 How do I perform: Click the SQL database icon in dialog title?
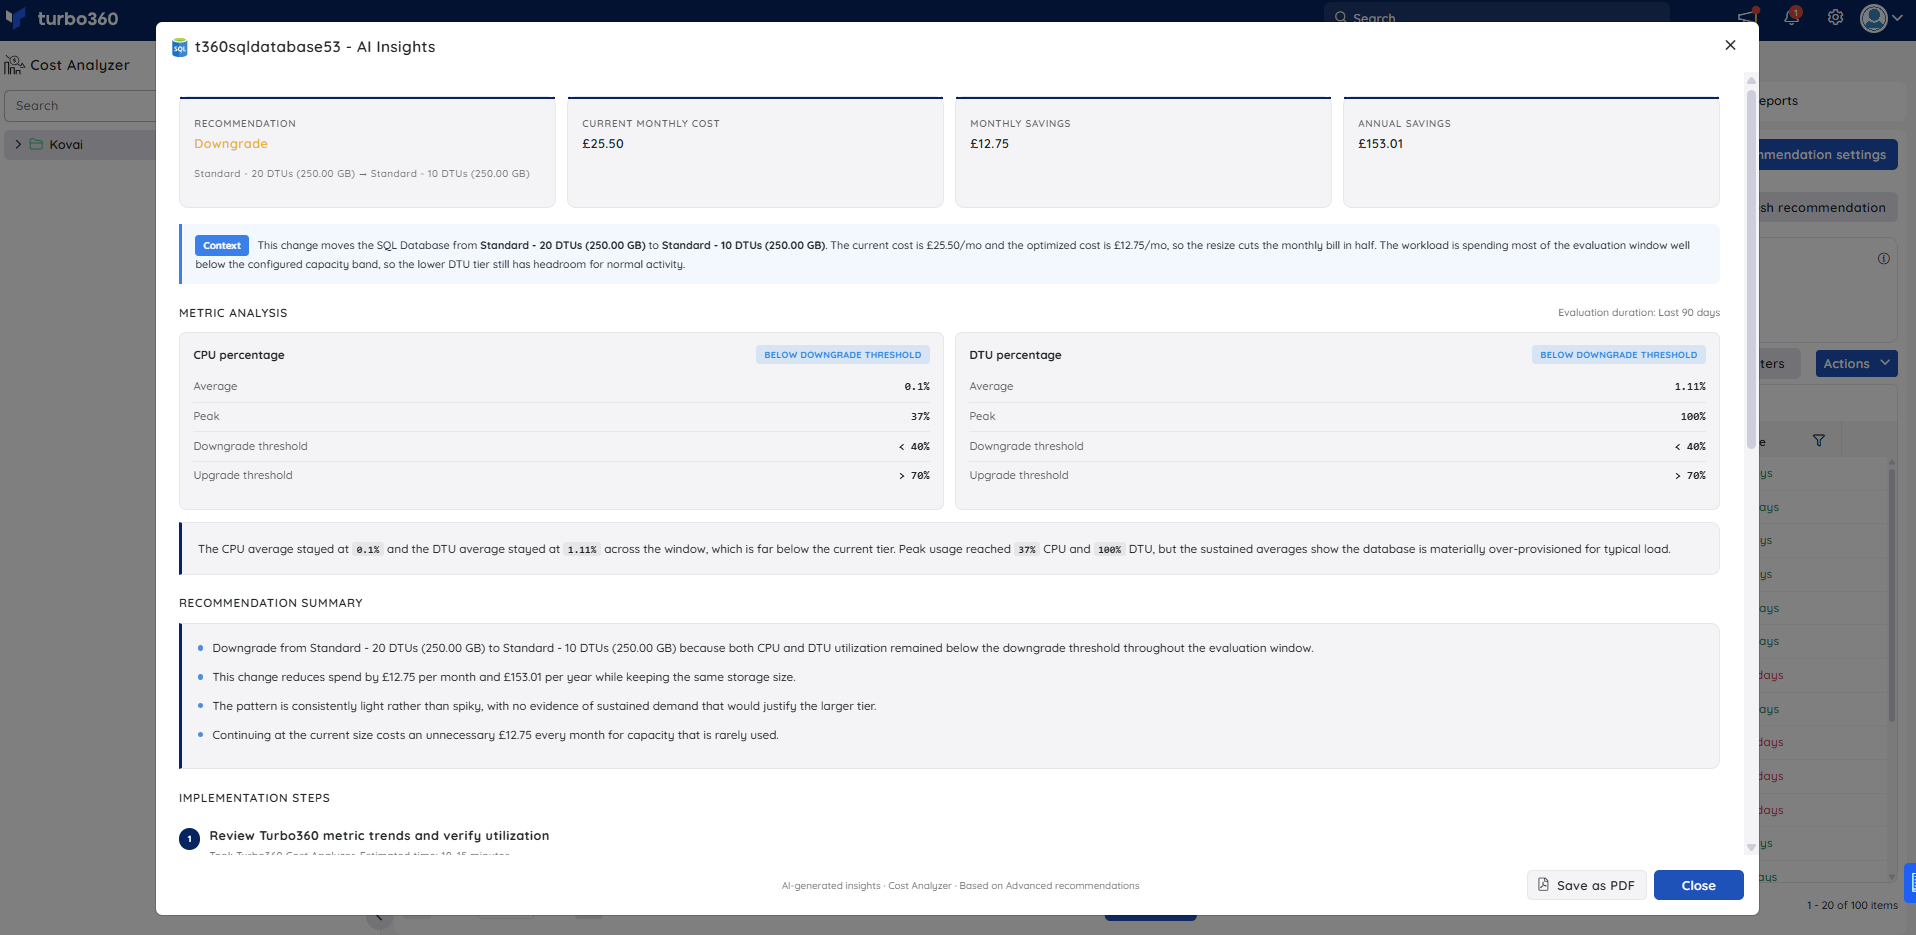pos(180,48)
